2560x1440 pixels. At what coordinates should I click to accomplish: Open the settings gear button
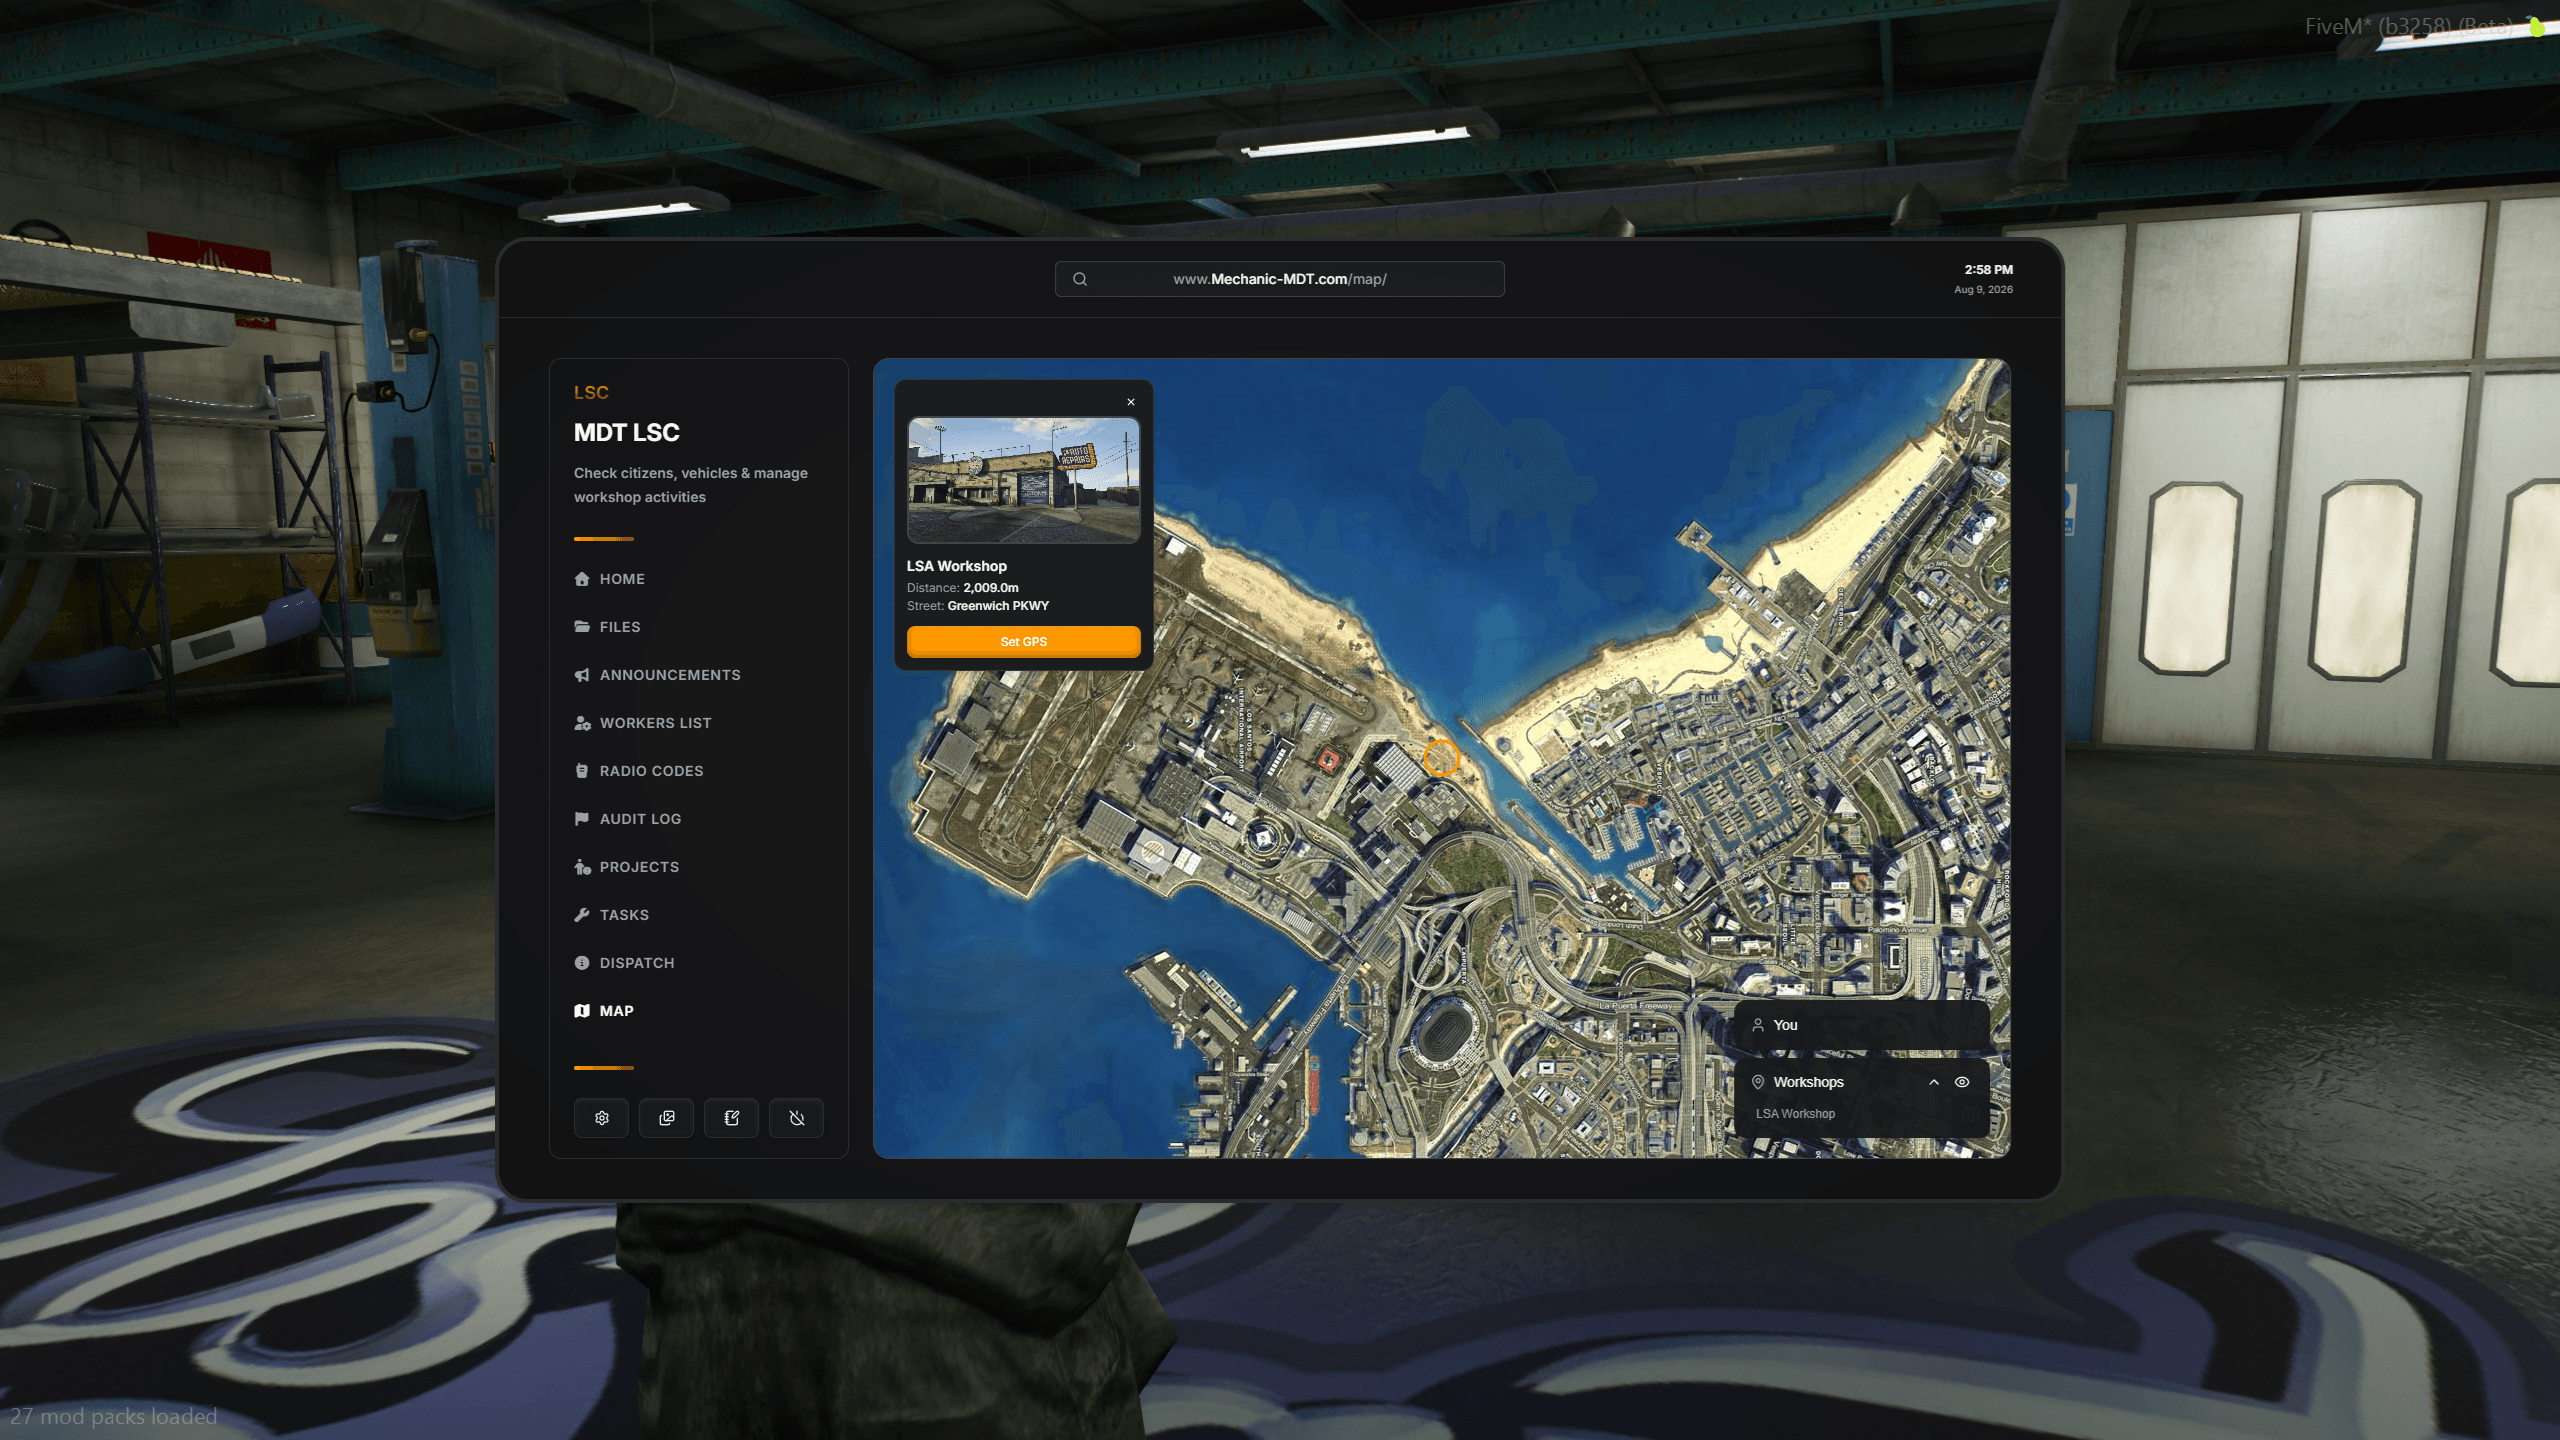601,1118
